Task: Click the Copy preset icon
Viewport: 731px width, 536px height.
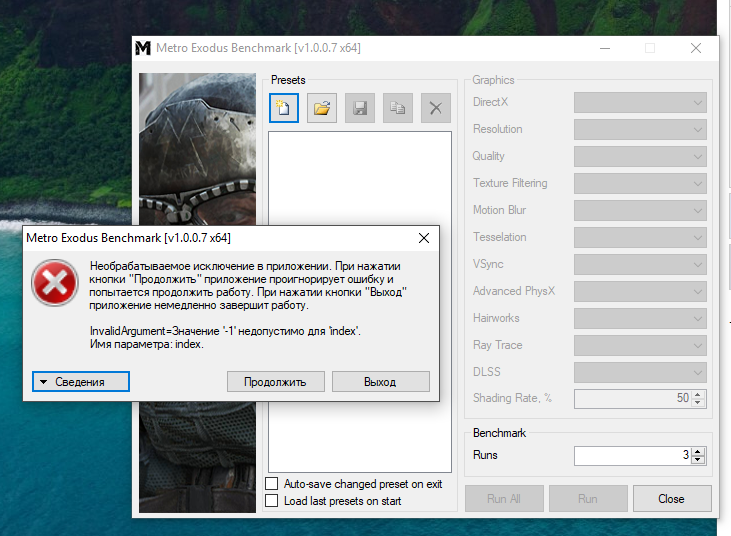Action: point(398,108)
